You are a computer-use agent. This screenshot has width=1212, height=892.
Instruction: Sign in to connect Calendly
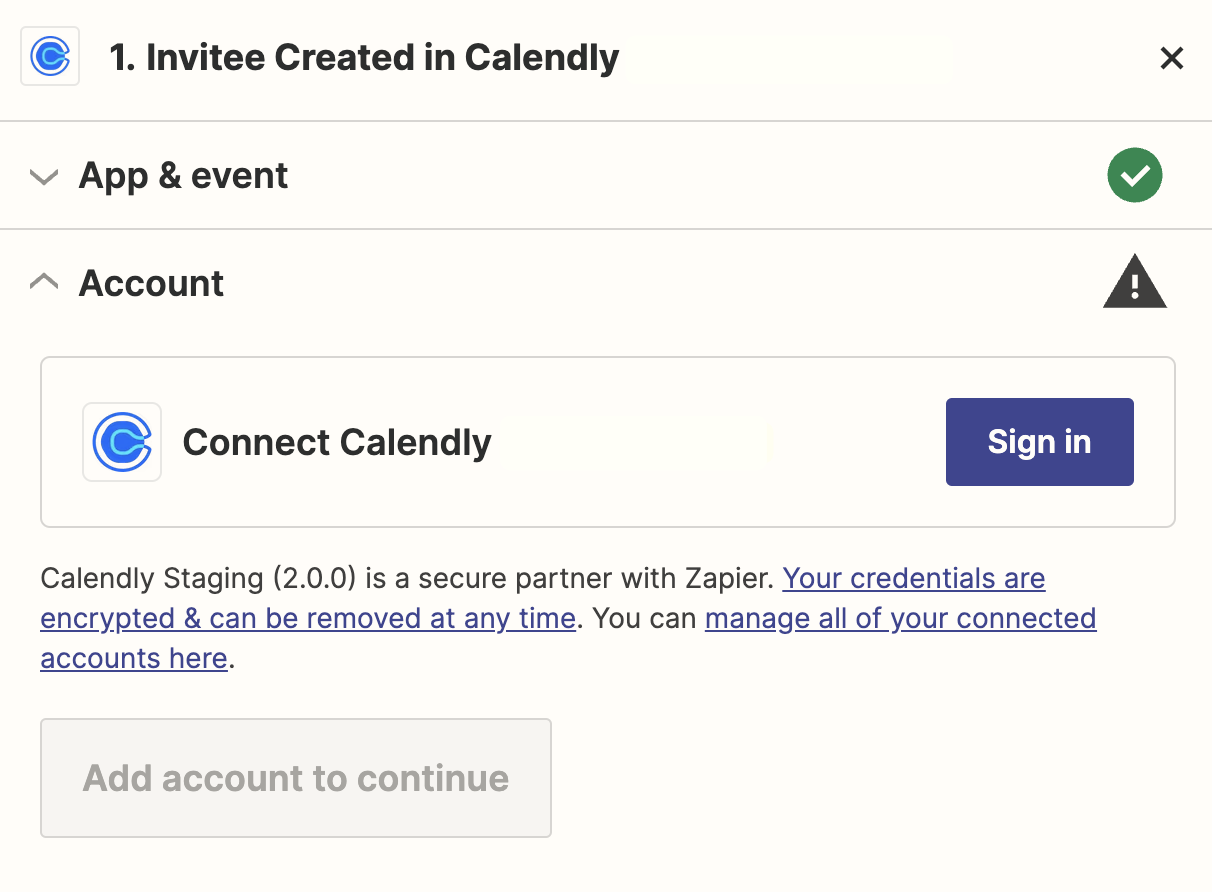[x=1039, y=442]
